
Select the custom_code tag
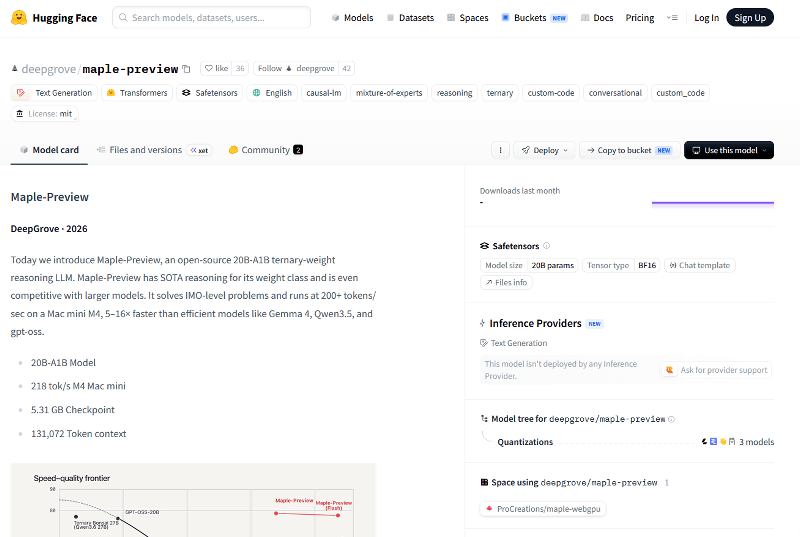click(680, 93)
